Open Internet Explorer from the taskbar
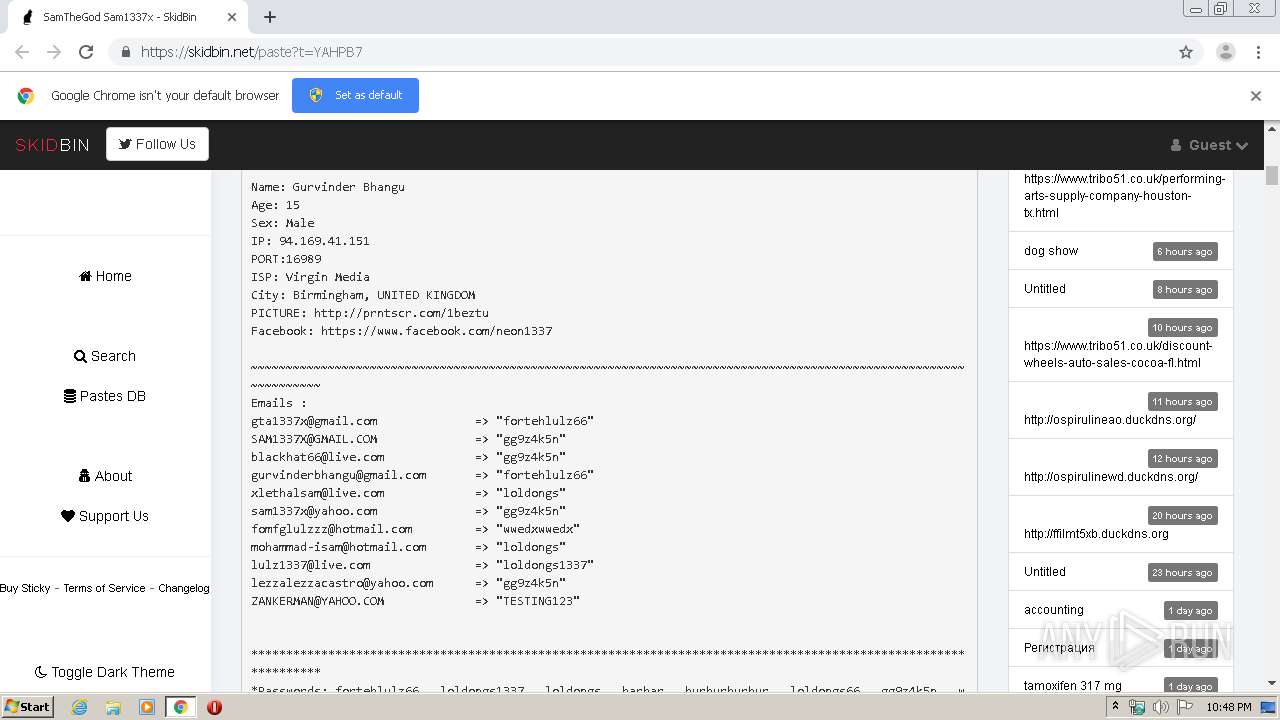Screen dimensions: 1280x720 pos(80,707)
